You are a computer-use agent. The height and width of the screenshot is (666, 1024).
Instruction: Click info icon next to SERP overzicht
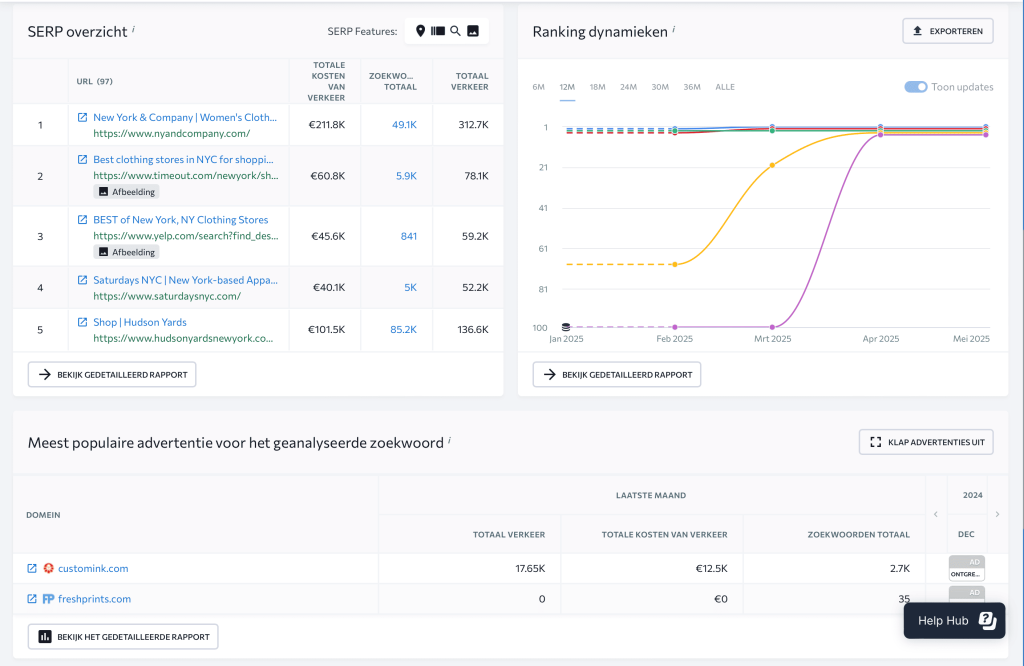tap(133, 29)
